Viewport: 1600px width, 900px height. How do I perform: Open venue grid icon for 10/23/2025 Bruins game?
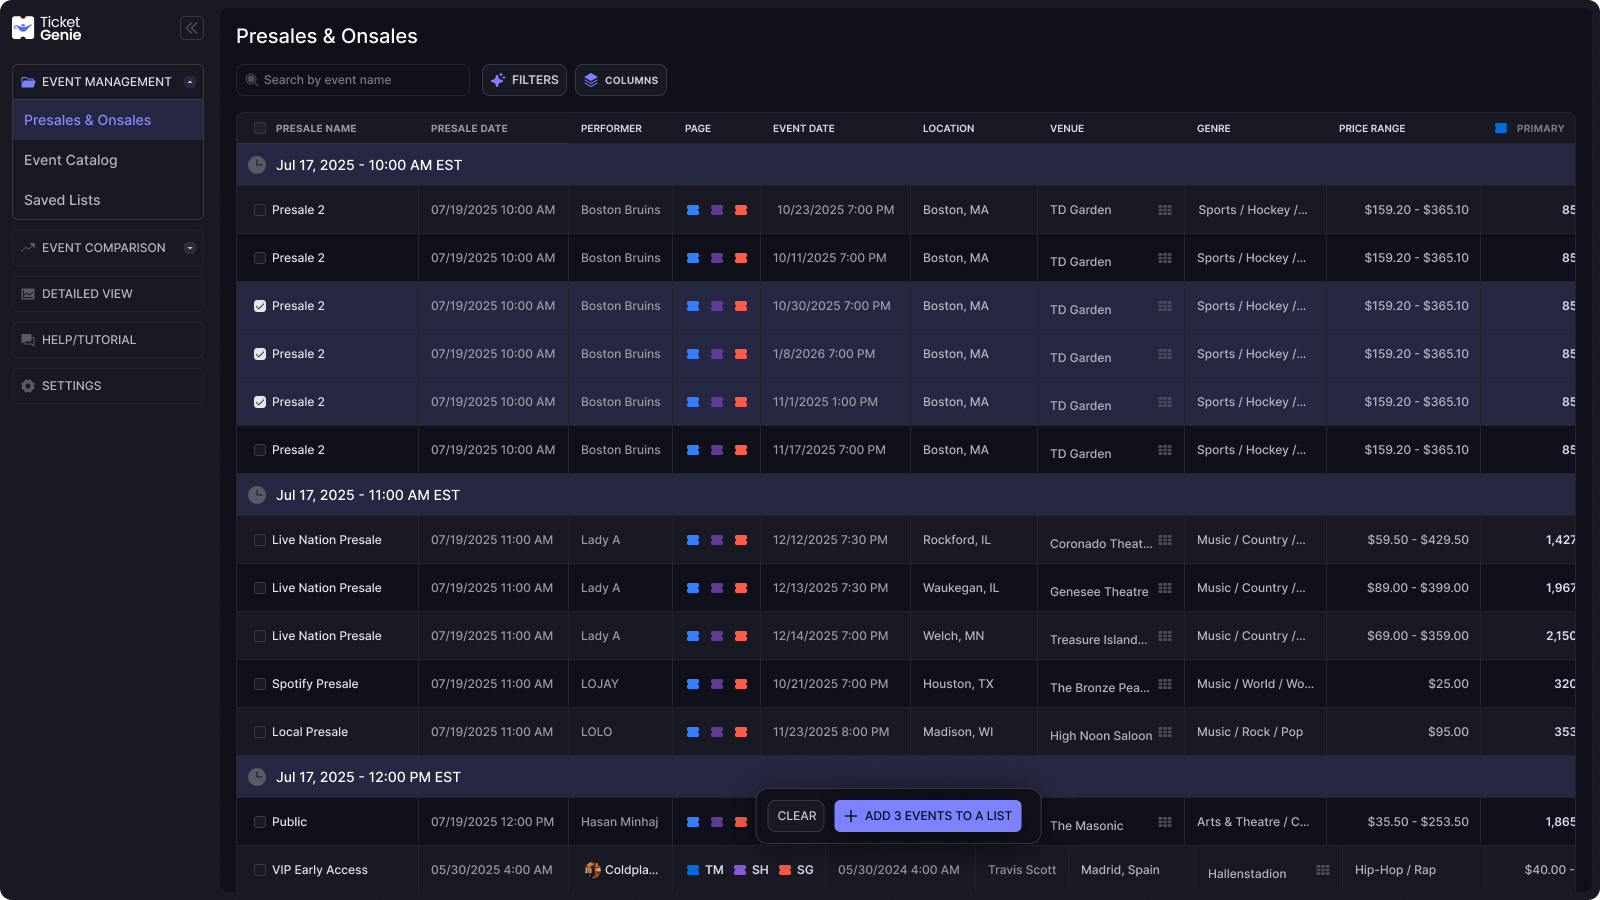pos(1165,210)
